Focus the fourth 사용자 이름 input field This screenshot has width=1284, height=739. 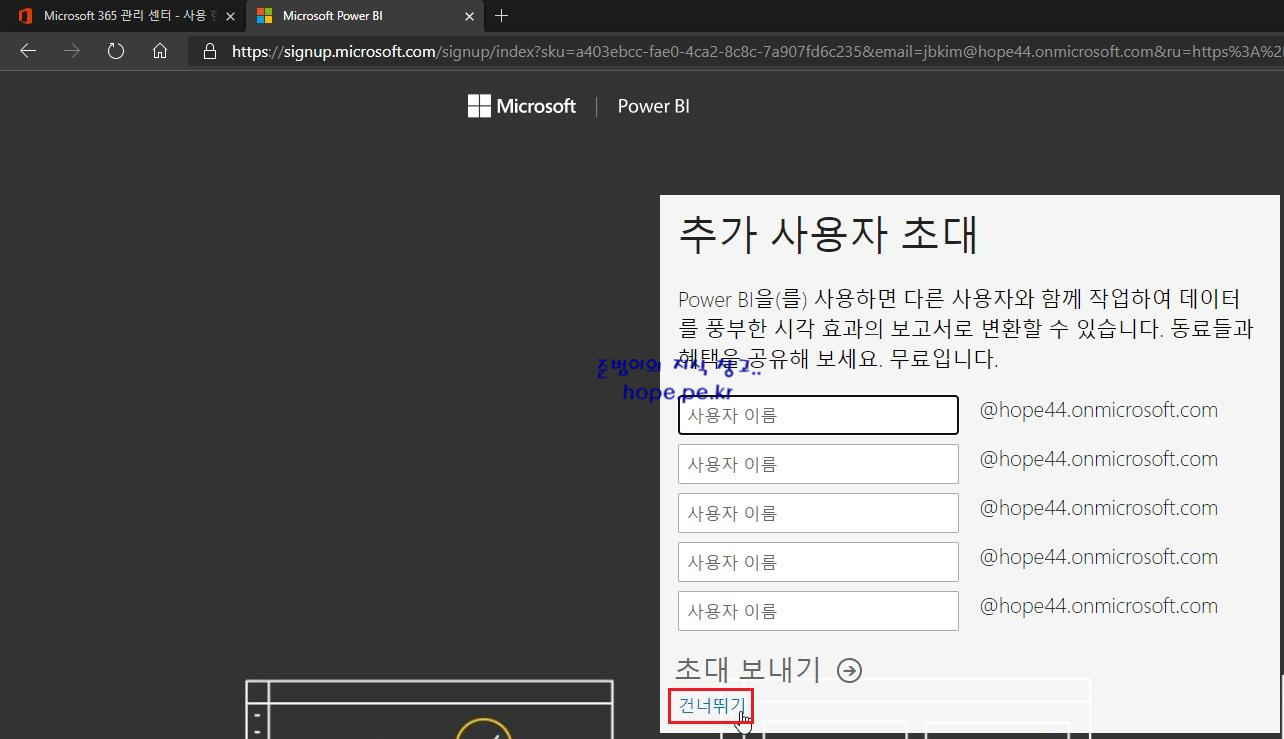tap(818, 562)
